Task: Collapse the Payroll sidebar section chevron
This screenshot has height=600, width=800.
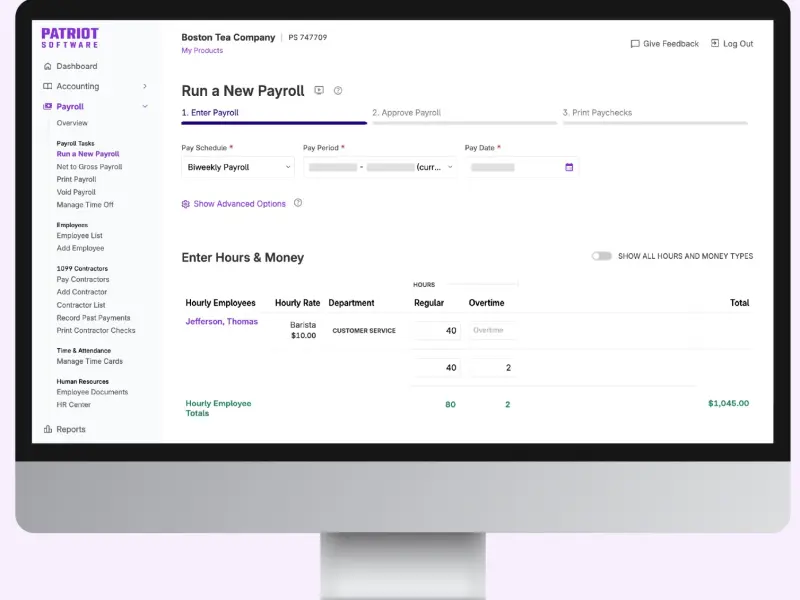Action: [145, 106]
